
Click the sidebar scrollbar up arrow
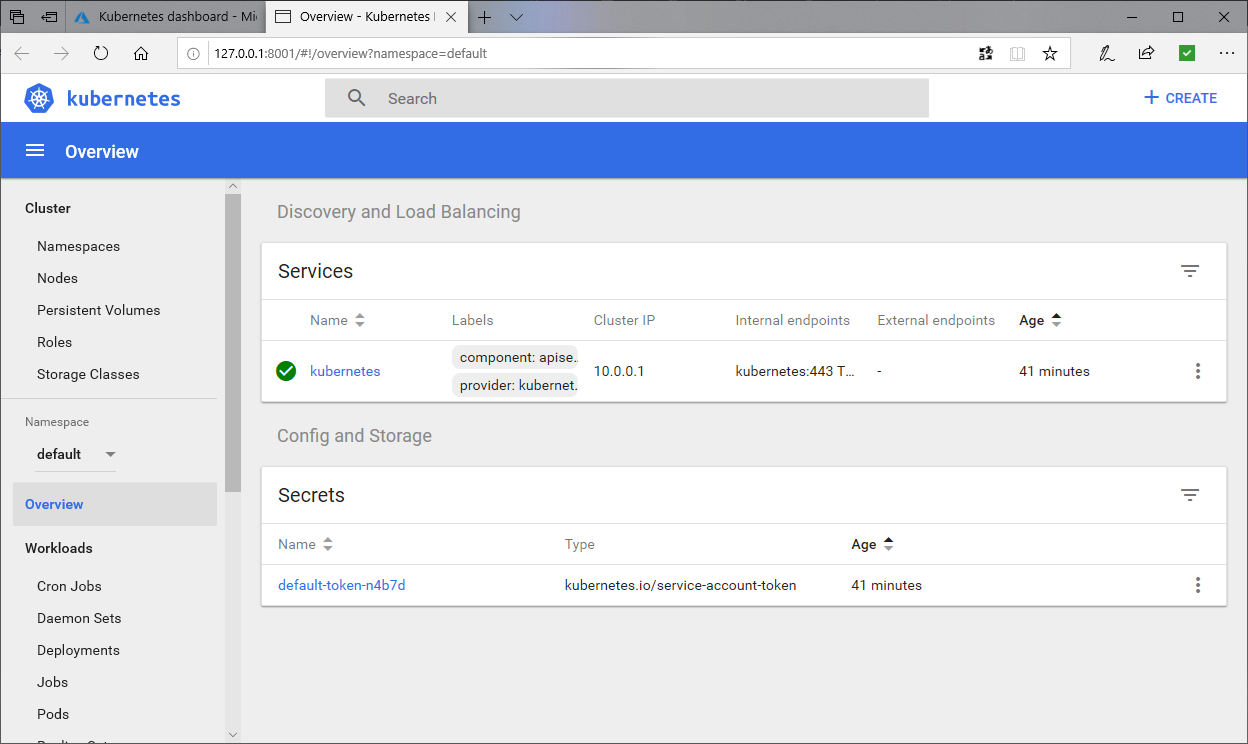pos(233,186)
